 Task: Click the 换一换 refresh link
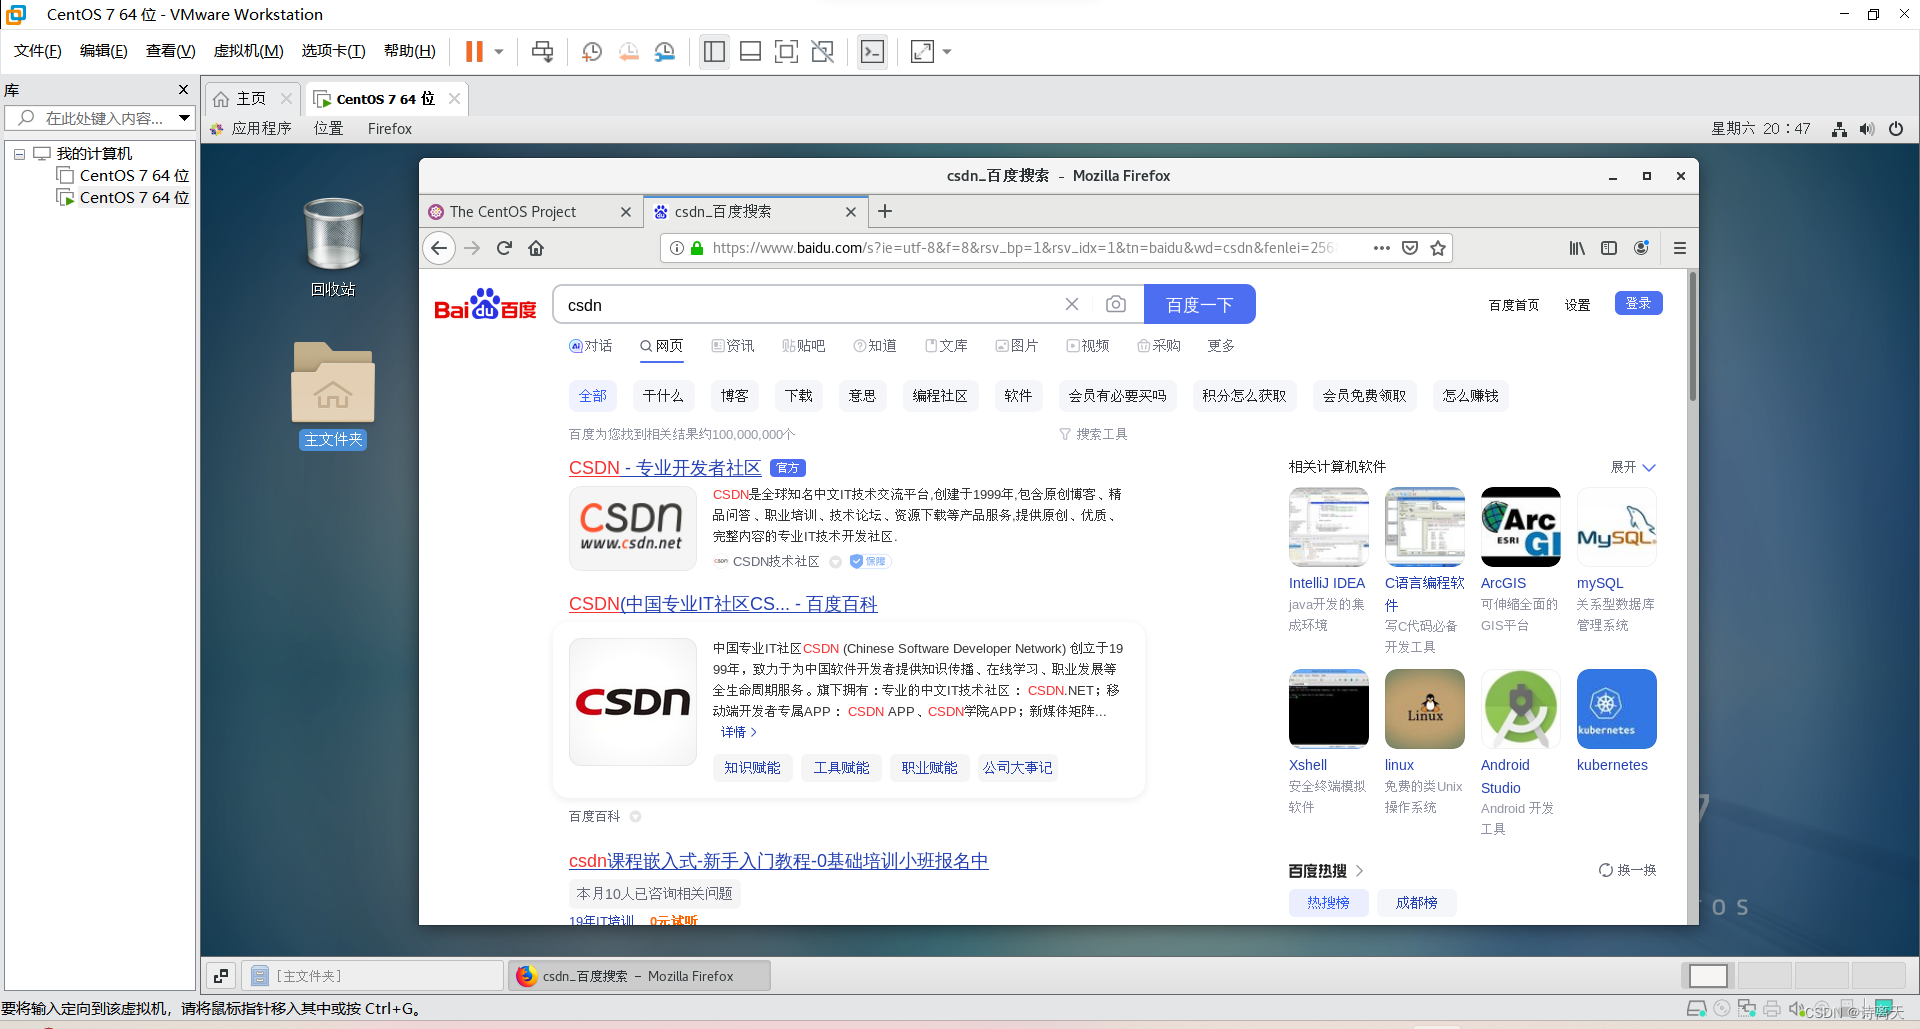pos(1627,871)
